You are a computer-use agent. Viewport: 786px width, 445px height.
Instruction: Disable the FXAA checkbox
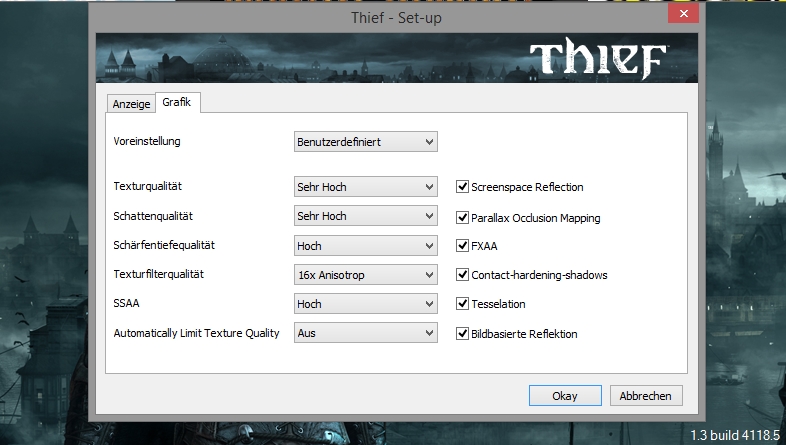coord(462,246)
